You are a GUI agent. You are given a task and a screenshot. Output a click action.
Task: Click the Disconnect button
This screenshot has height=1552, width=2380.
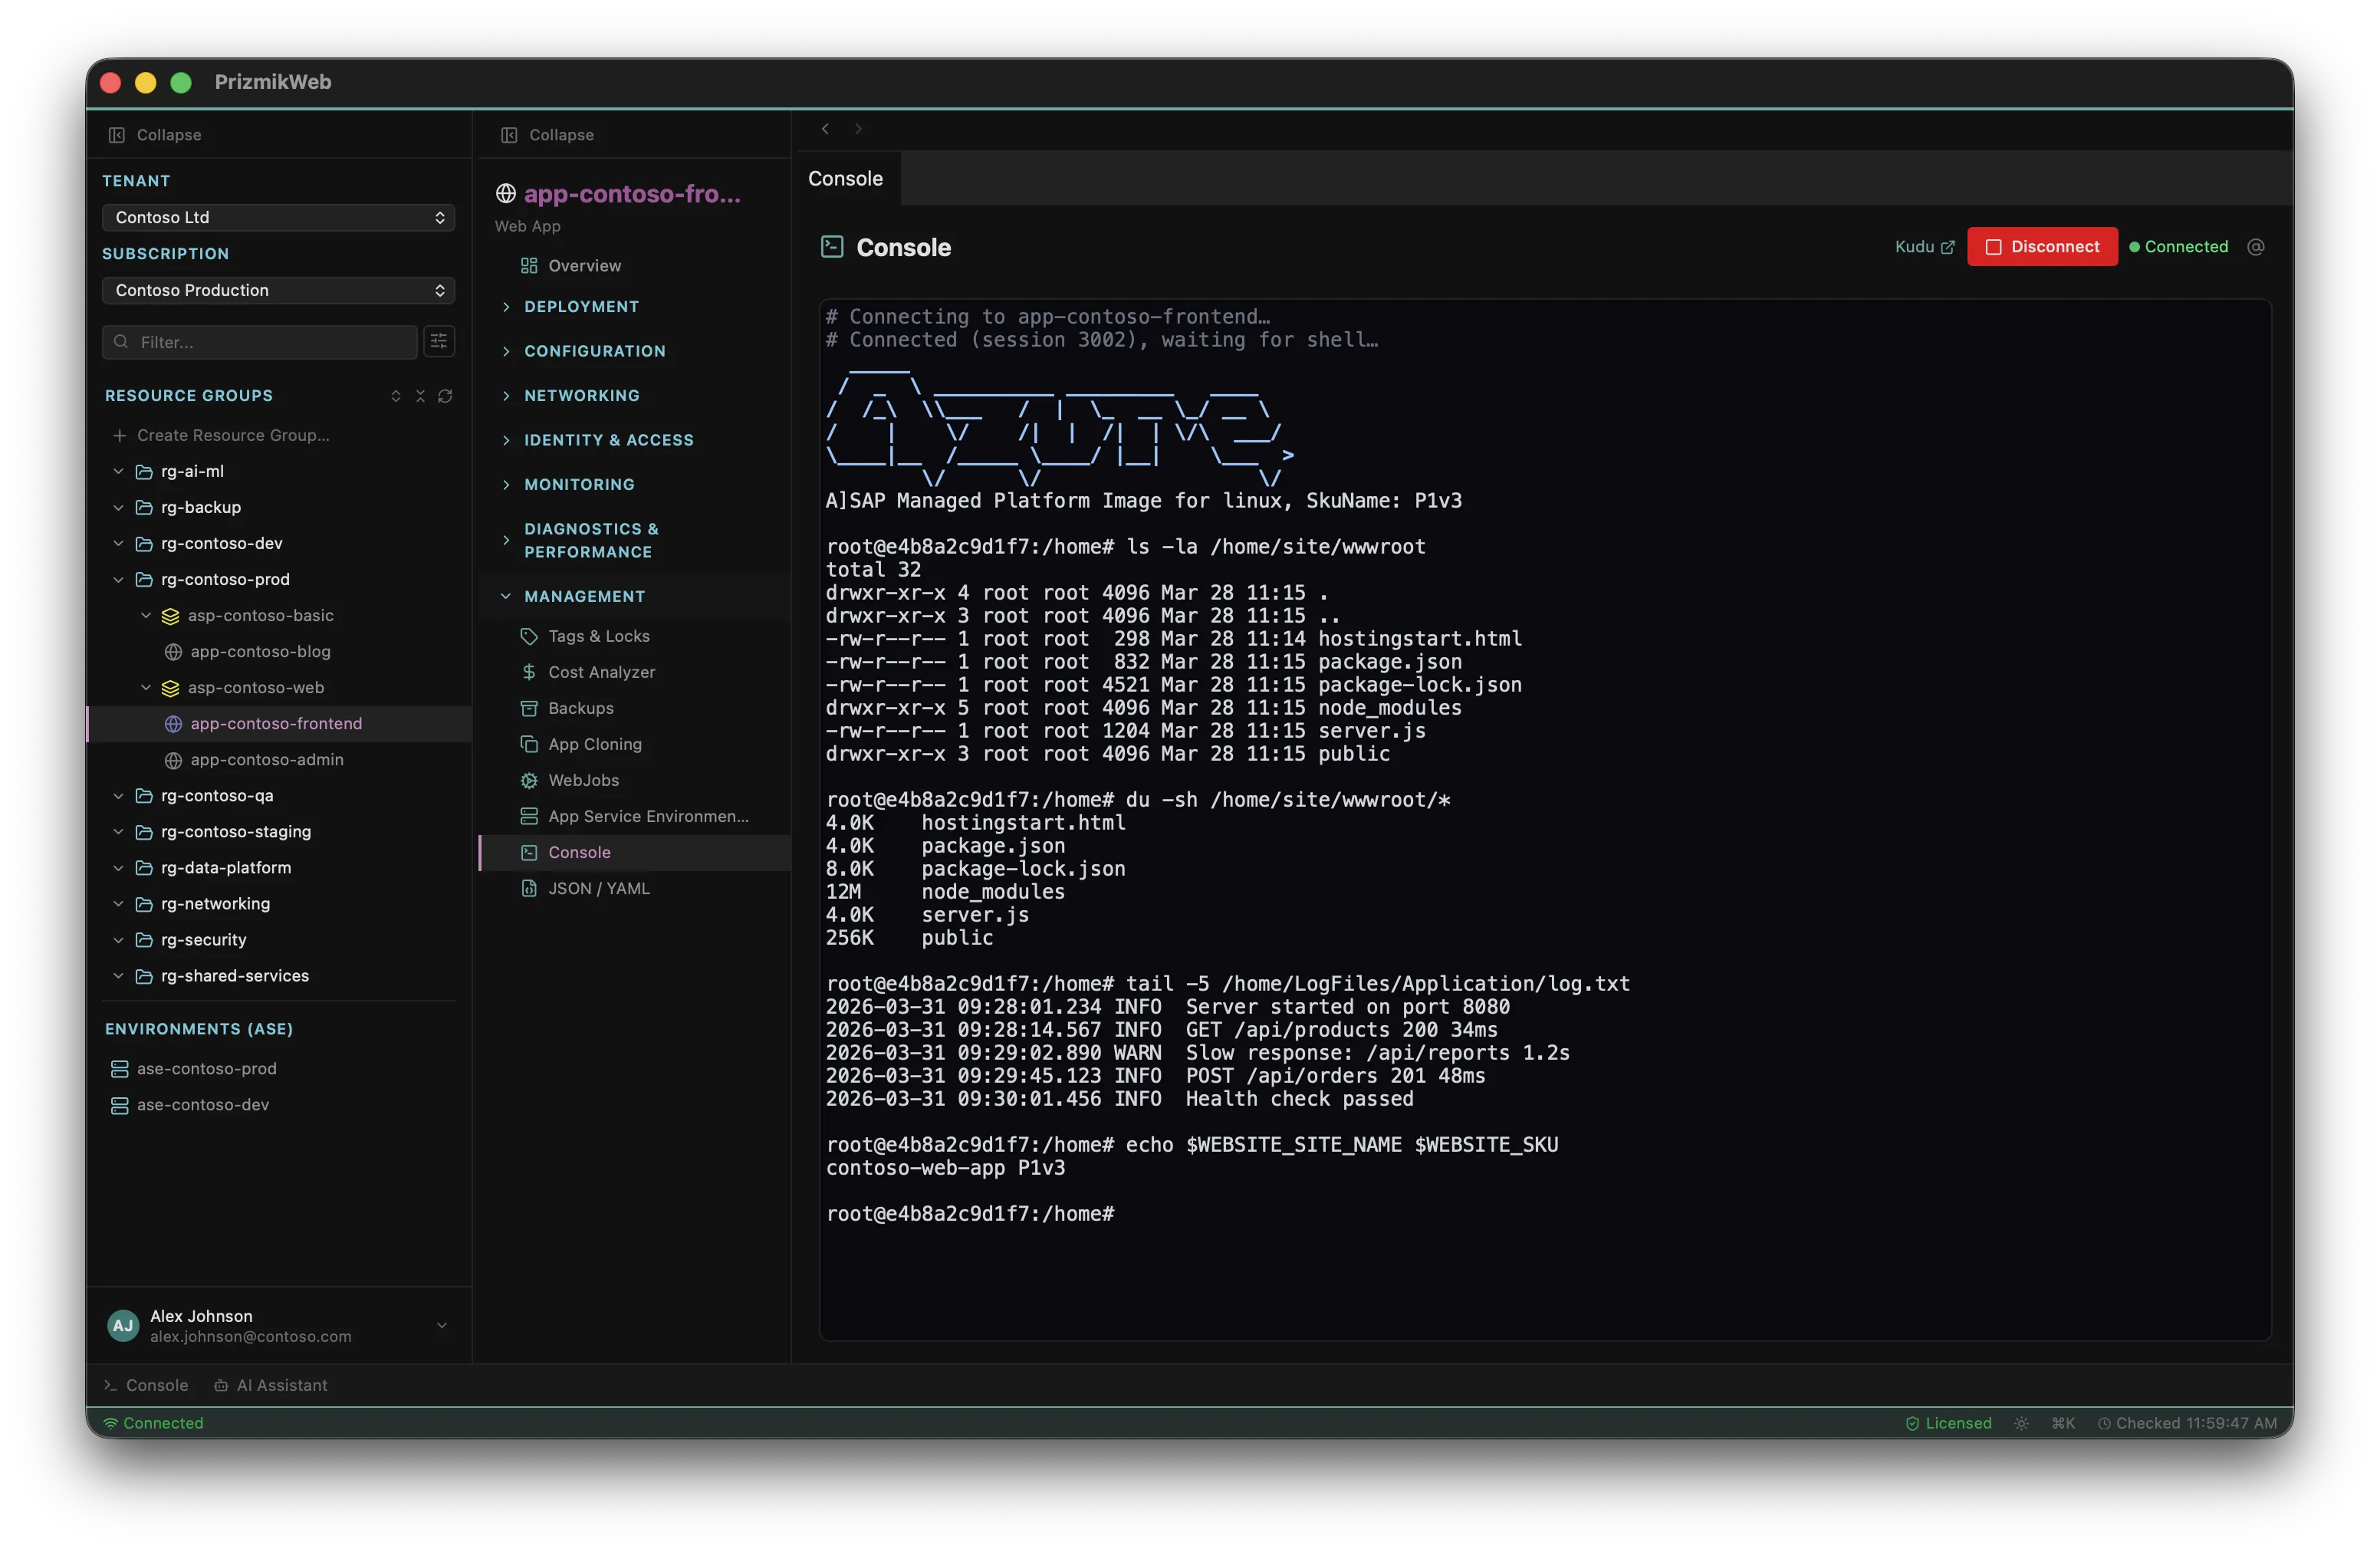pyautogui.click(x=2042, y=246)
